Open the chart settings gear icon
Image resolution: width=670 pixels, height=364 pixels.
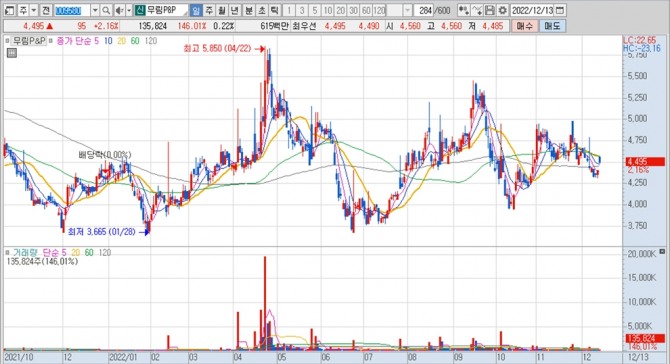coord(503,10)
